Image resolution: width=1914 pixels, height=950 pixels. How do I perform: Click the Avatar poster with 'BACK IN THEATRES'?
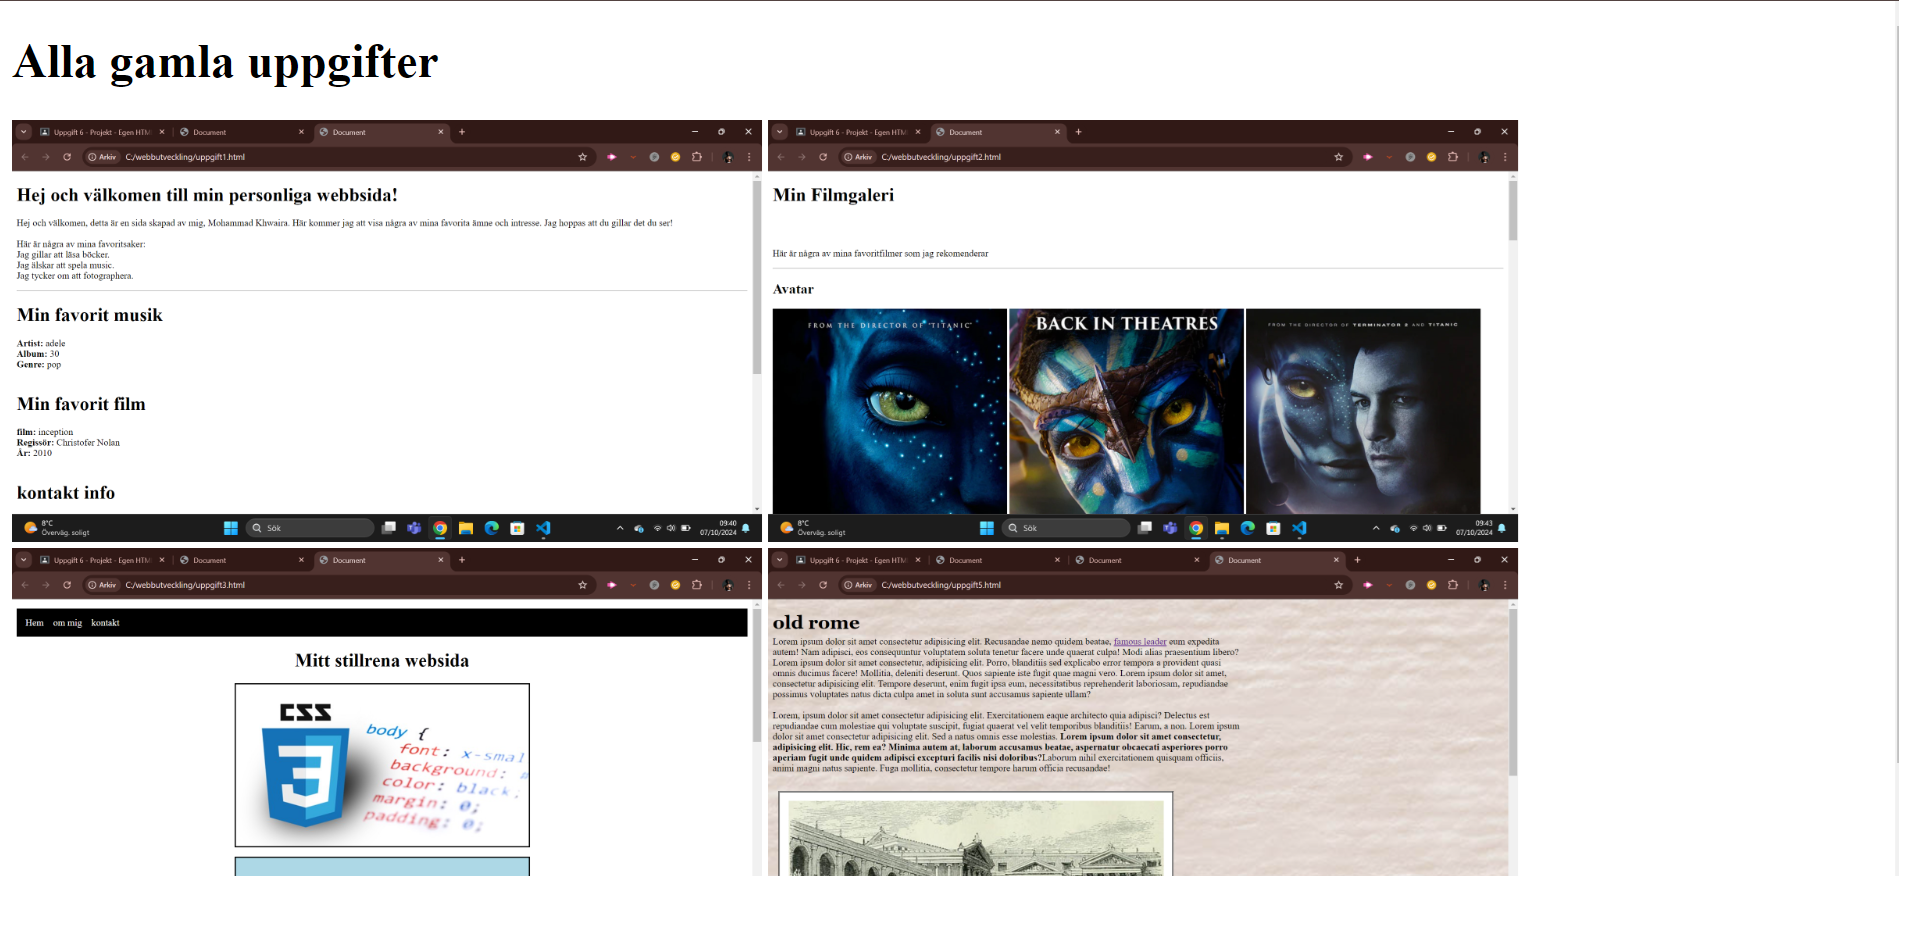pos(1127,411)
